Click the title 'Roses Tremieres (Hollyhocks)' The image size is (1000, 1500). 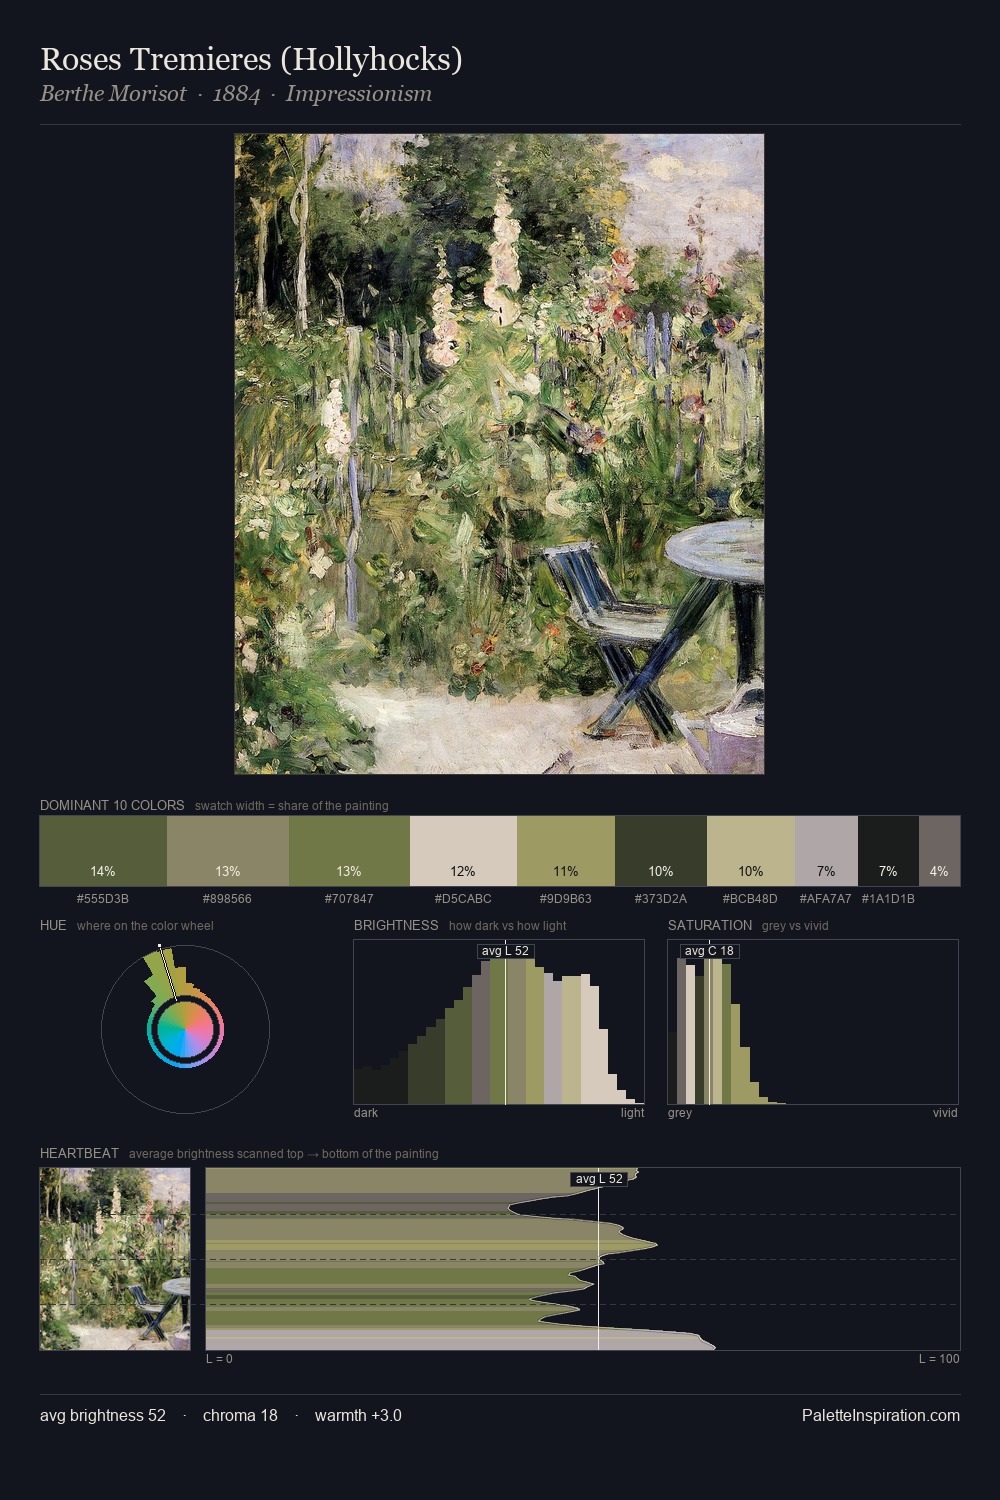pyautogui.click(x=251, y=60)
